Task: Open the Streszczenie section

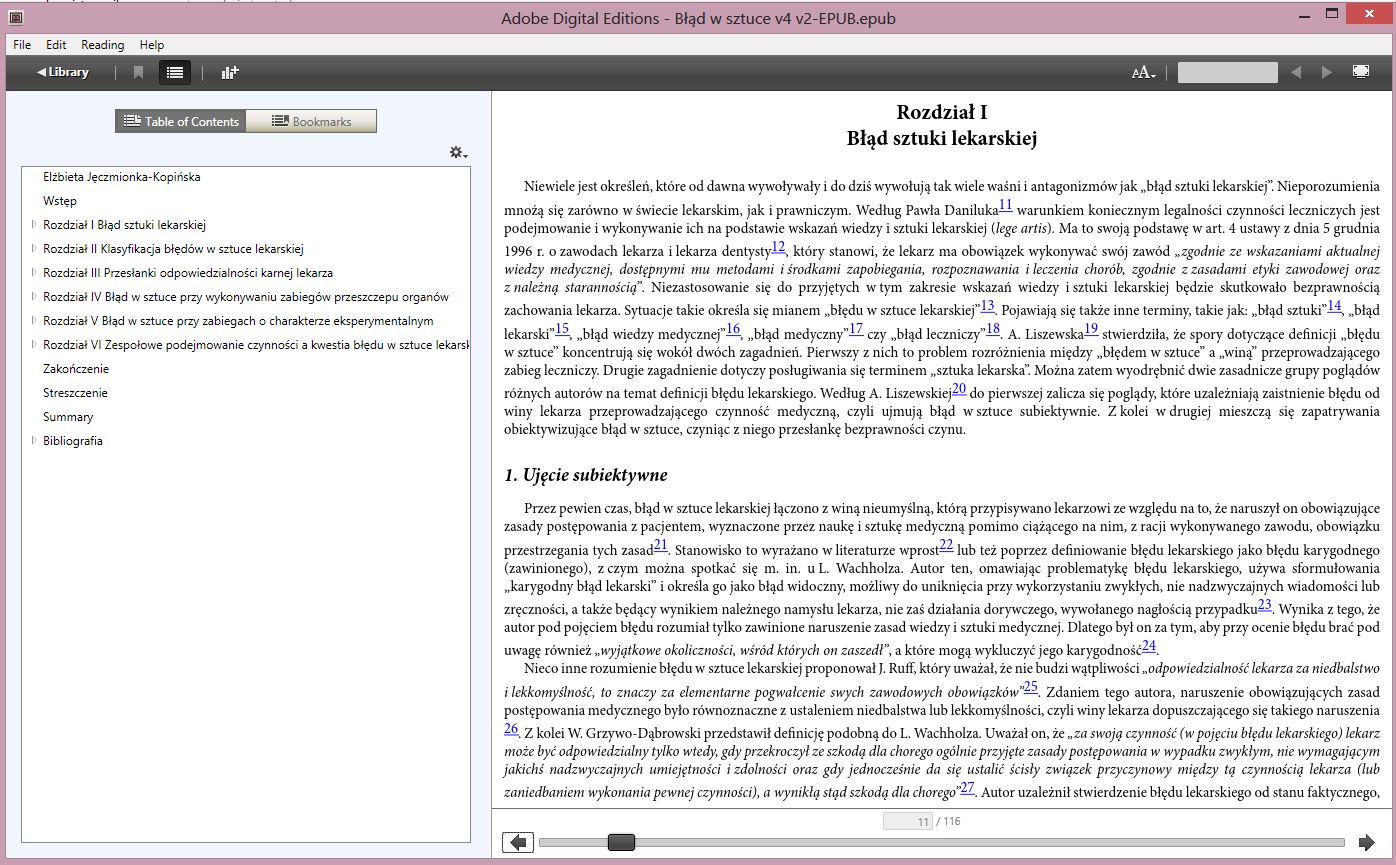Action: point(75,393)
